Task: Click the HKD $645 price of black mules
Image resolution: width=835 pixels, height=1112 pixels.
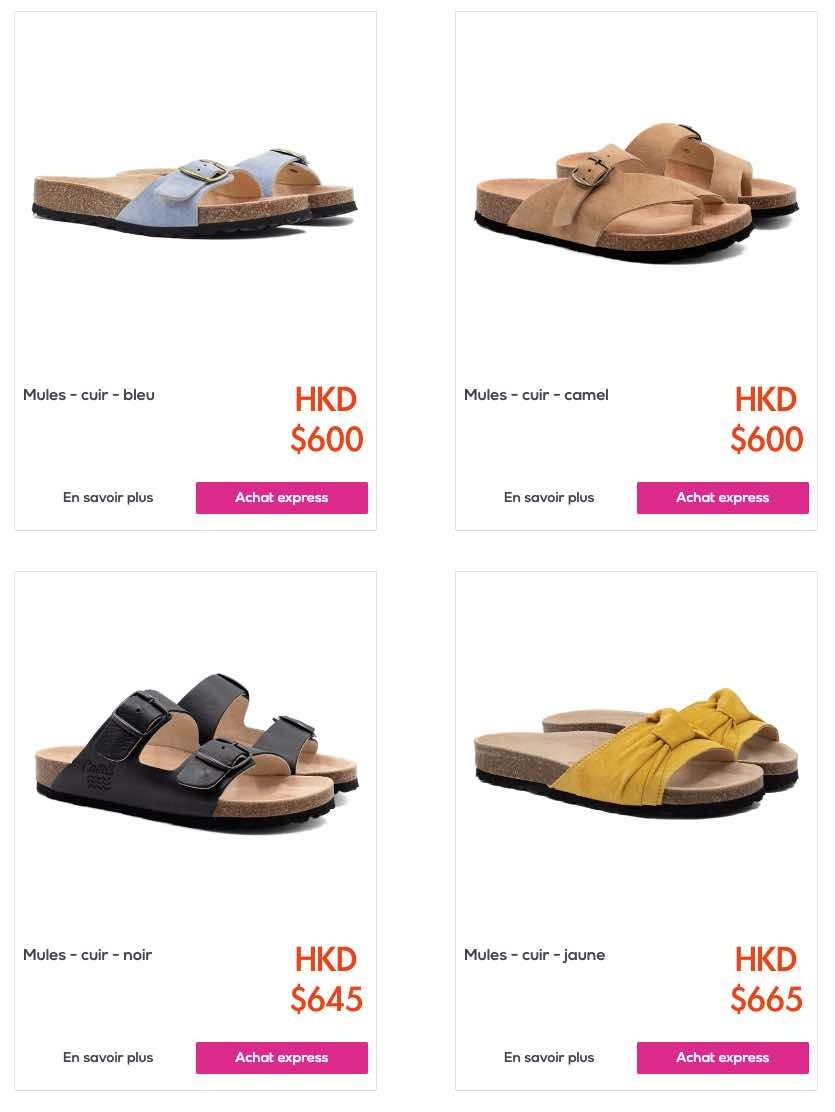Action: tap(326, 980)
